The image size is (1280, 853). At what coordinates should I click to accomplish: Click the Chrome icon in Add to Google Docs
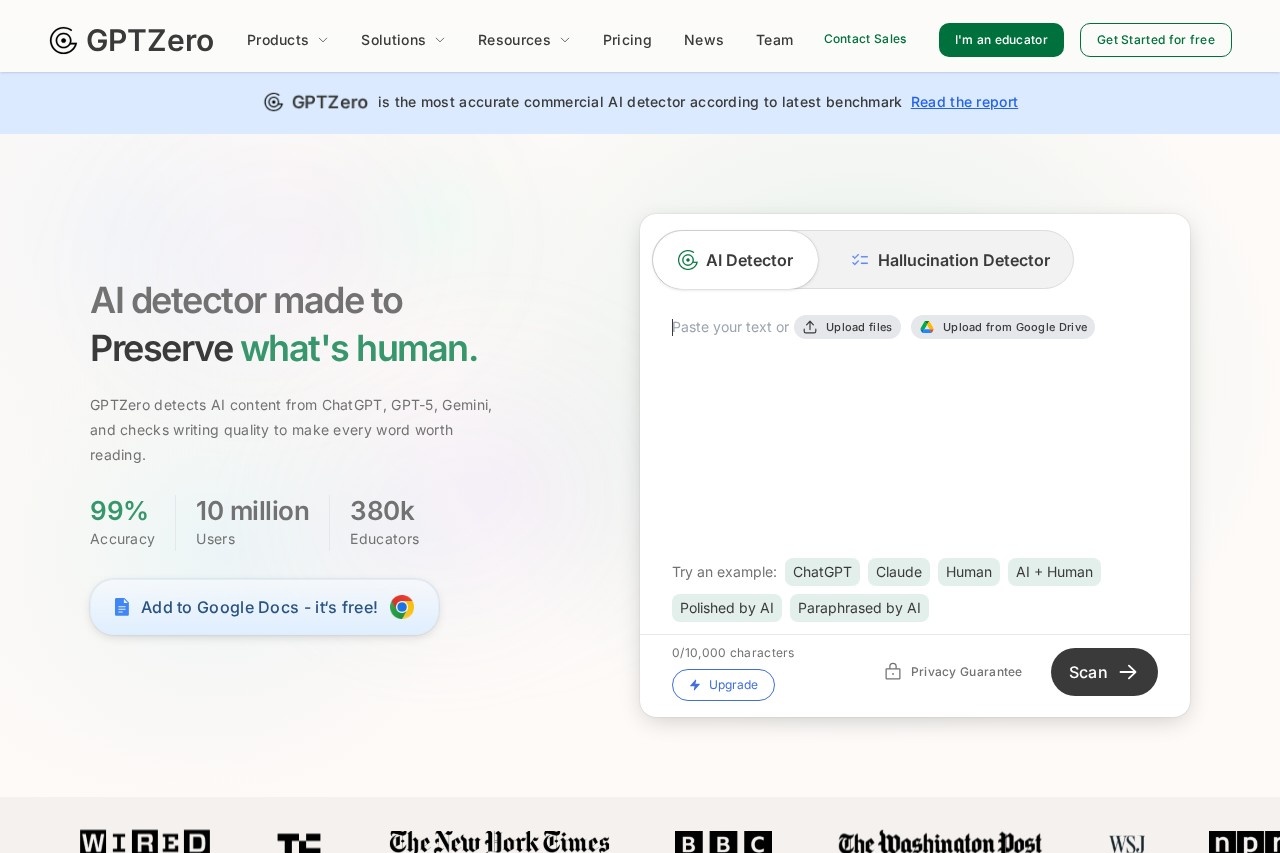[x=402, y=607]
